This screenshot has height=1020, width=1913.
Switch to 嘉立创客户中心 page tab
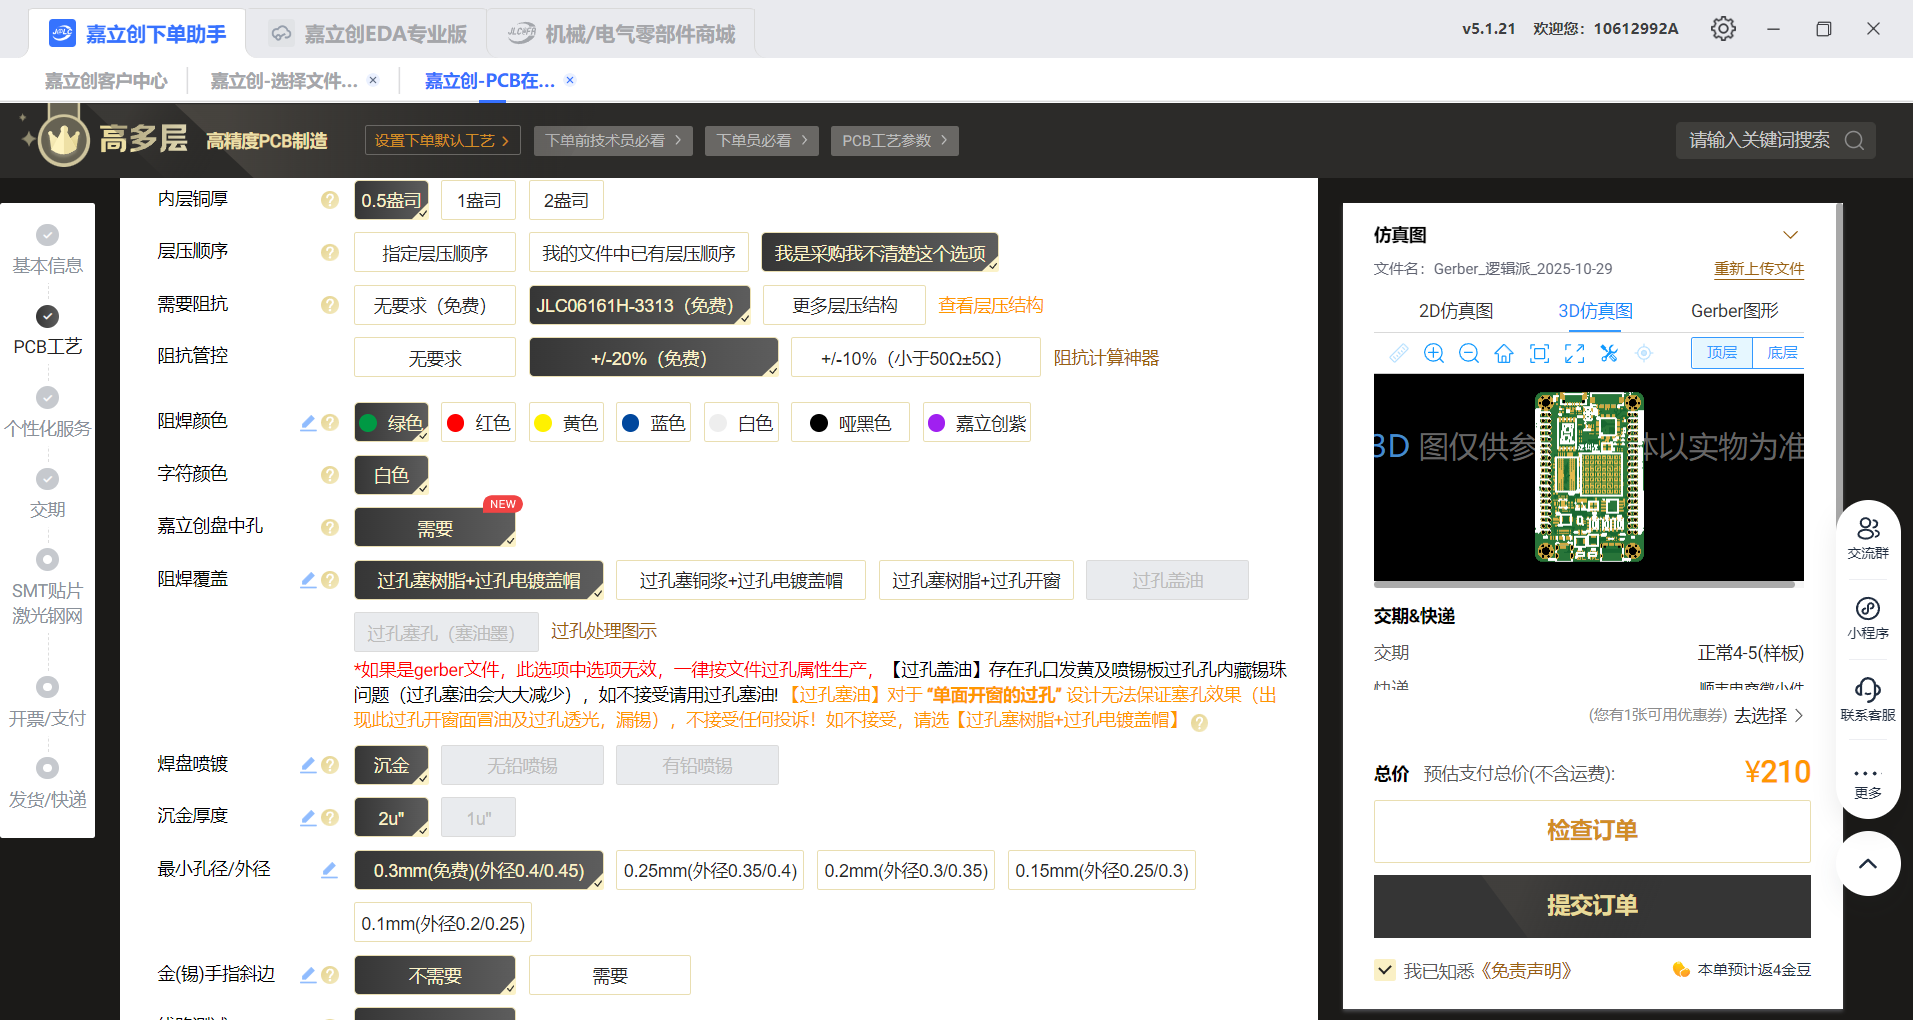coord(105,81)
